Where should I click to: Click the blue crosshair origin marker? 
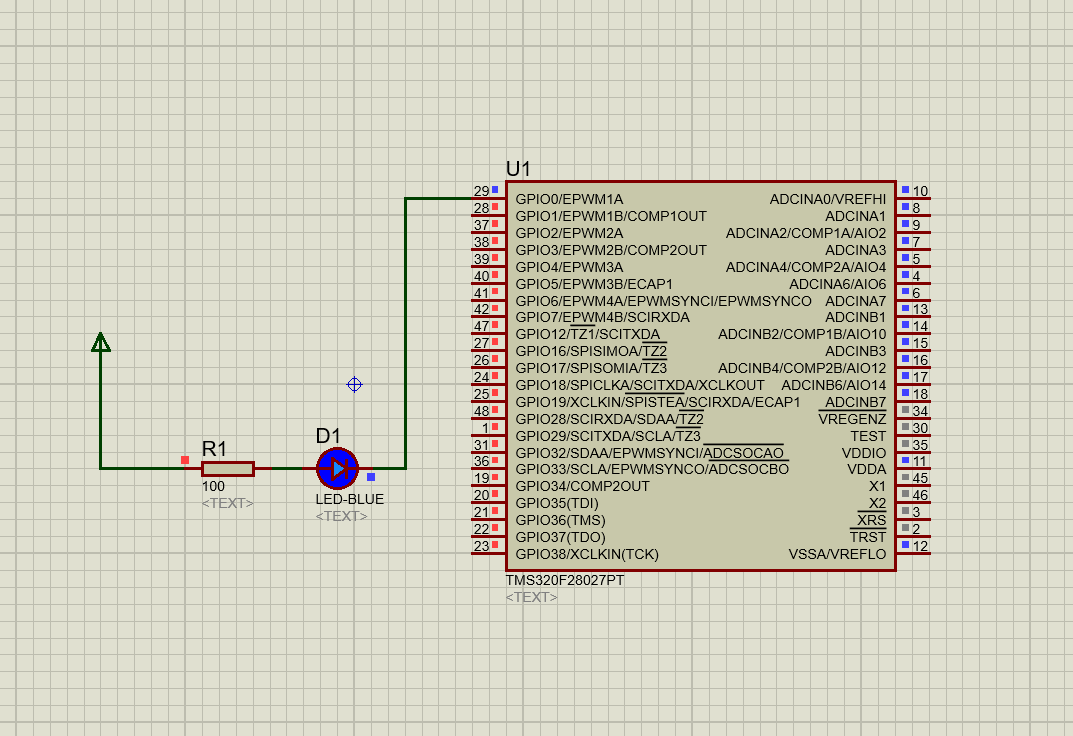[x=354, y=384]
